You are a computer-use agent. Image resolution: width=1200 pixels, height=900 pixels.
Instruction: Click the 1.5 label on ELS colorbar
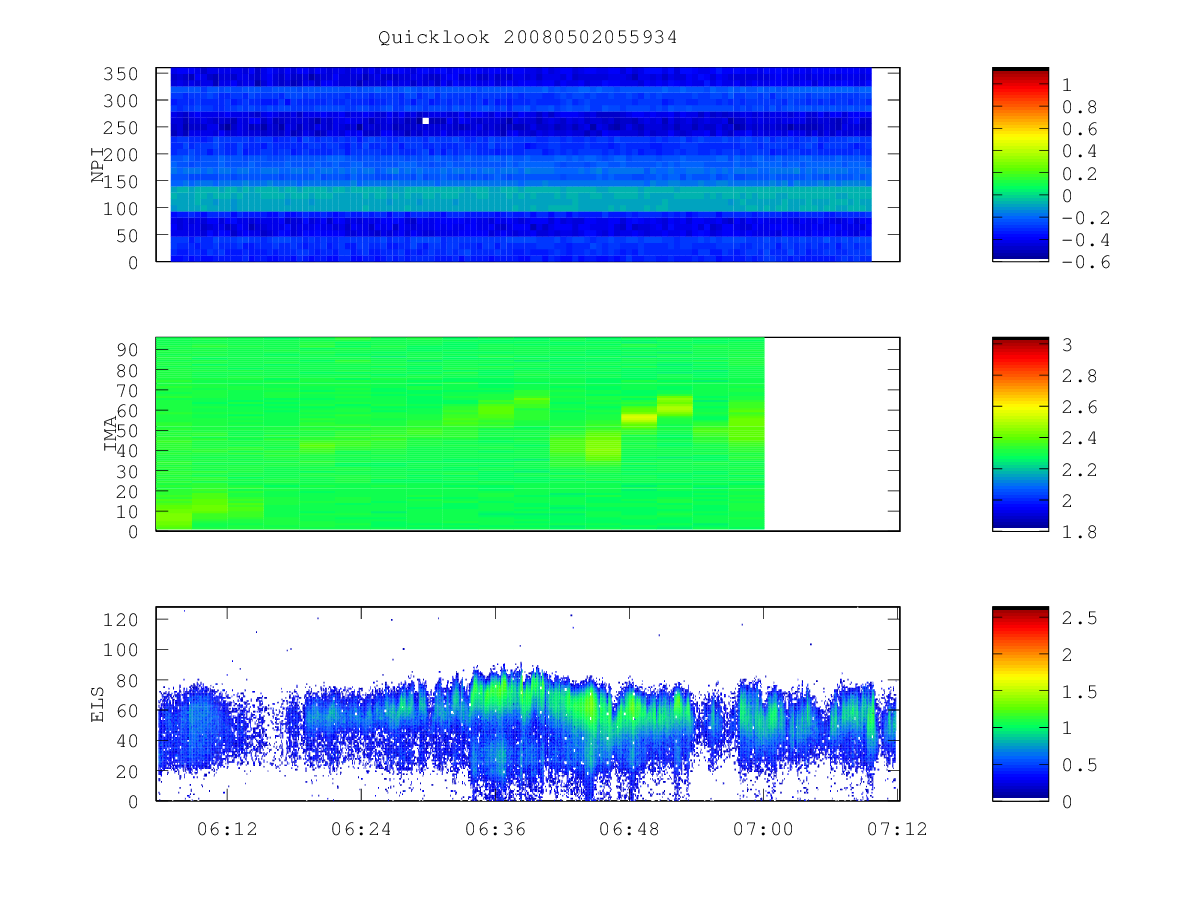coord(1079,691)
